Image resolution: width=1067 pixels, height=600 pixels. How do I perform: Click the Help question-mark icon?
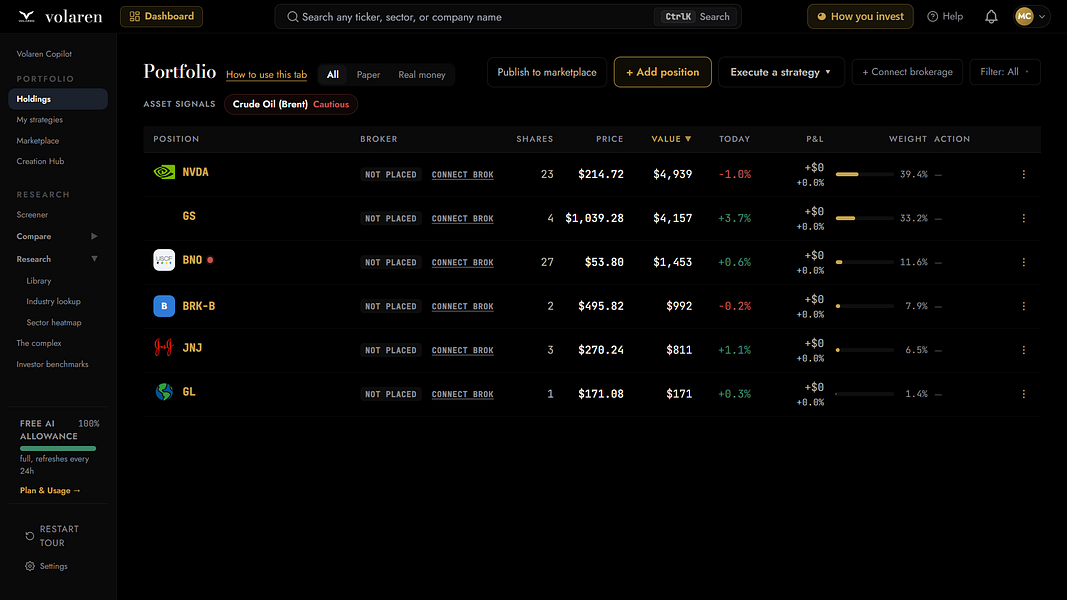(932, 16)
